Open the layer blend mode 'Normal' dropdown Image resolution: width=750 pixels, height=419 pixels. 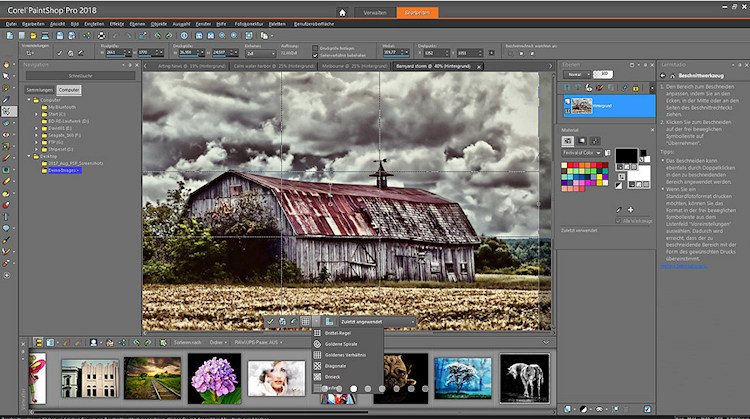(576, 74)
